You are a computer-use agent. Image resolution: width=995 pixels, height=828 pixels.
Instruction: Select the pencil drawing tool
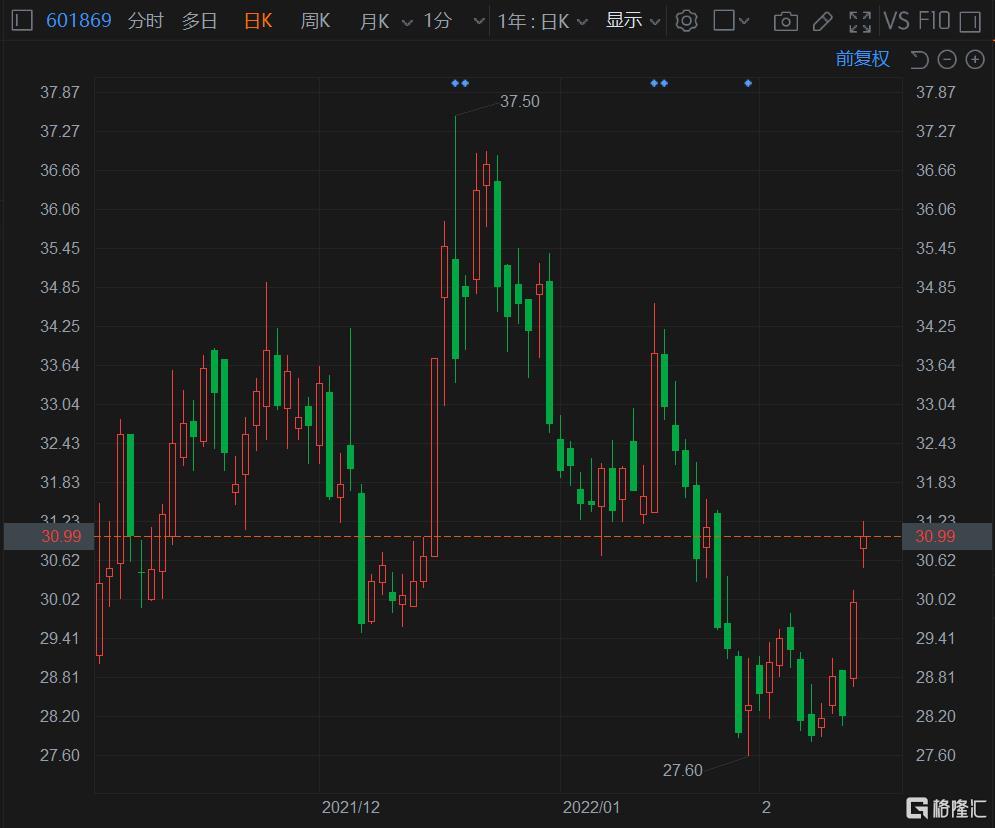(822, 21)
